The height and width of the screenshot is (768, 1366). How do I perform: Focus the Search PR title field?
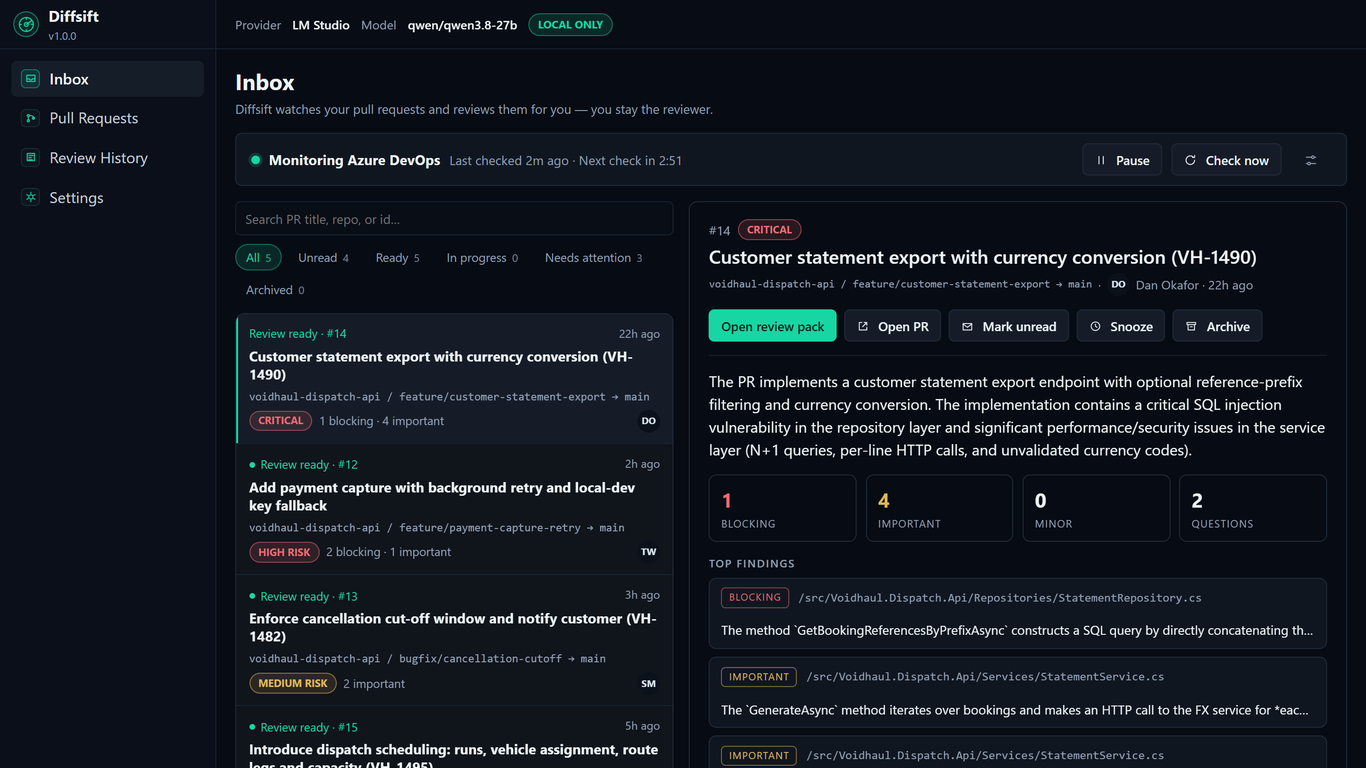[x=454, y=219]
